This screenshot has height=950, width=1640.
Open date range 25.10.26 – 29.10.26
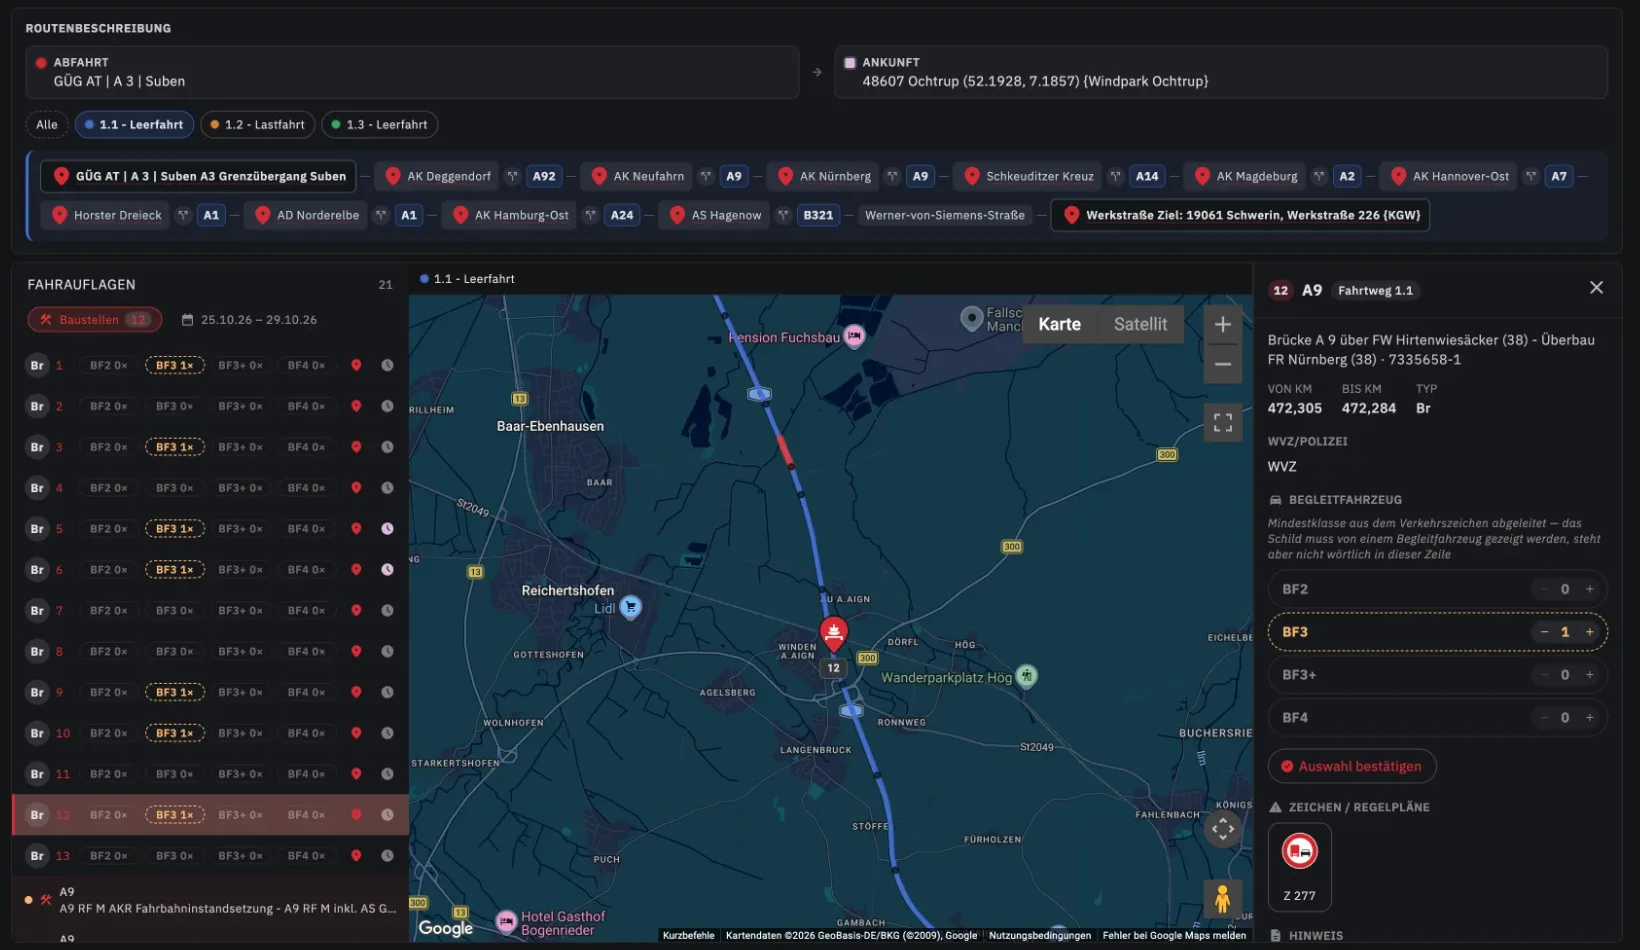click(x=249, y=320)
